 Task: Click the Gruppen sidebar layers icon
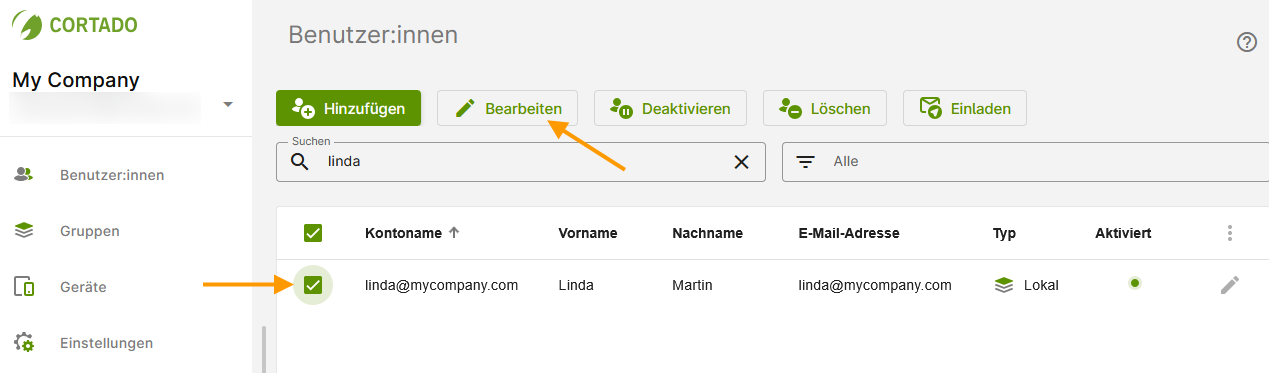point(24,230)
